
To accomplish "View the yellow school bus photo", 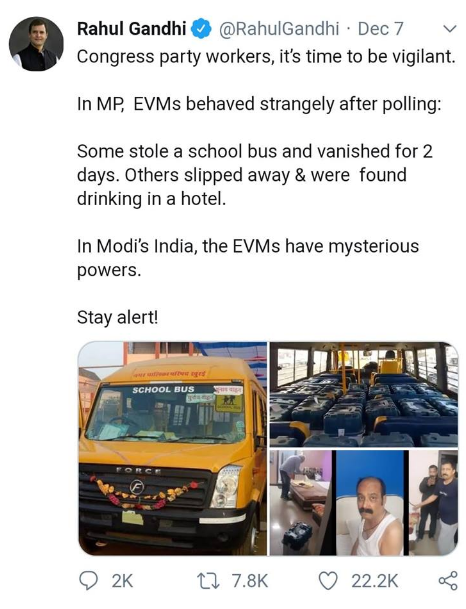I will [x=172, y=449].
